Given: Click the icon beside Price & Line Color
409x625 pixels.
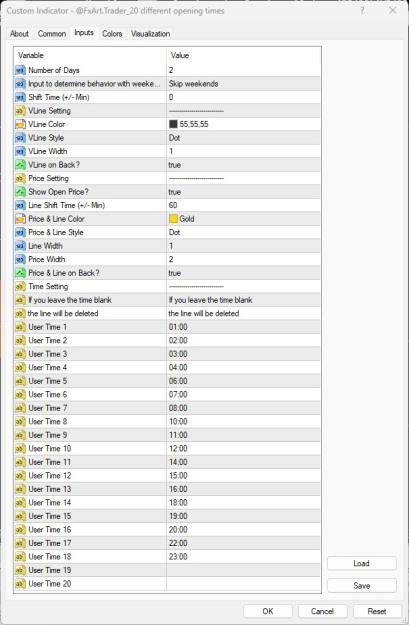Looking at the screenshot, I should 20,219.
